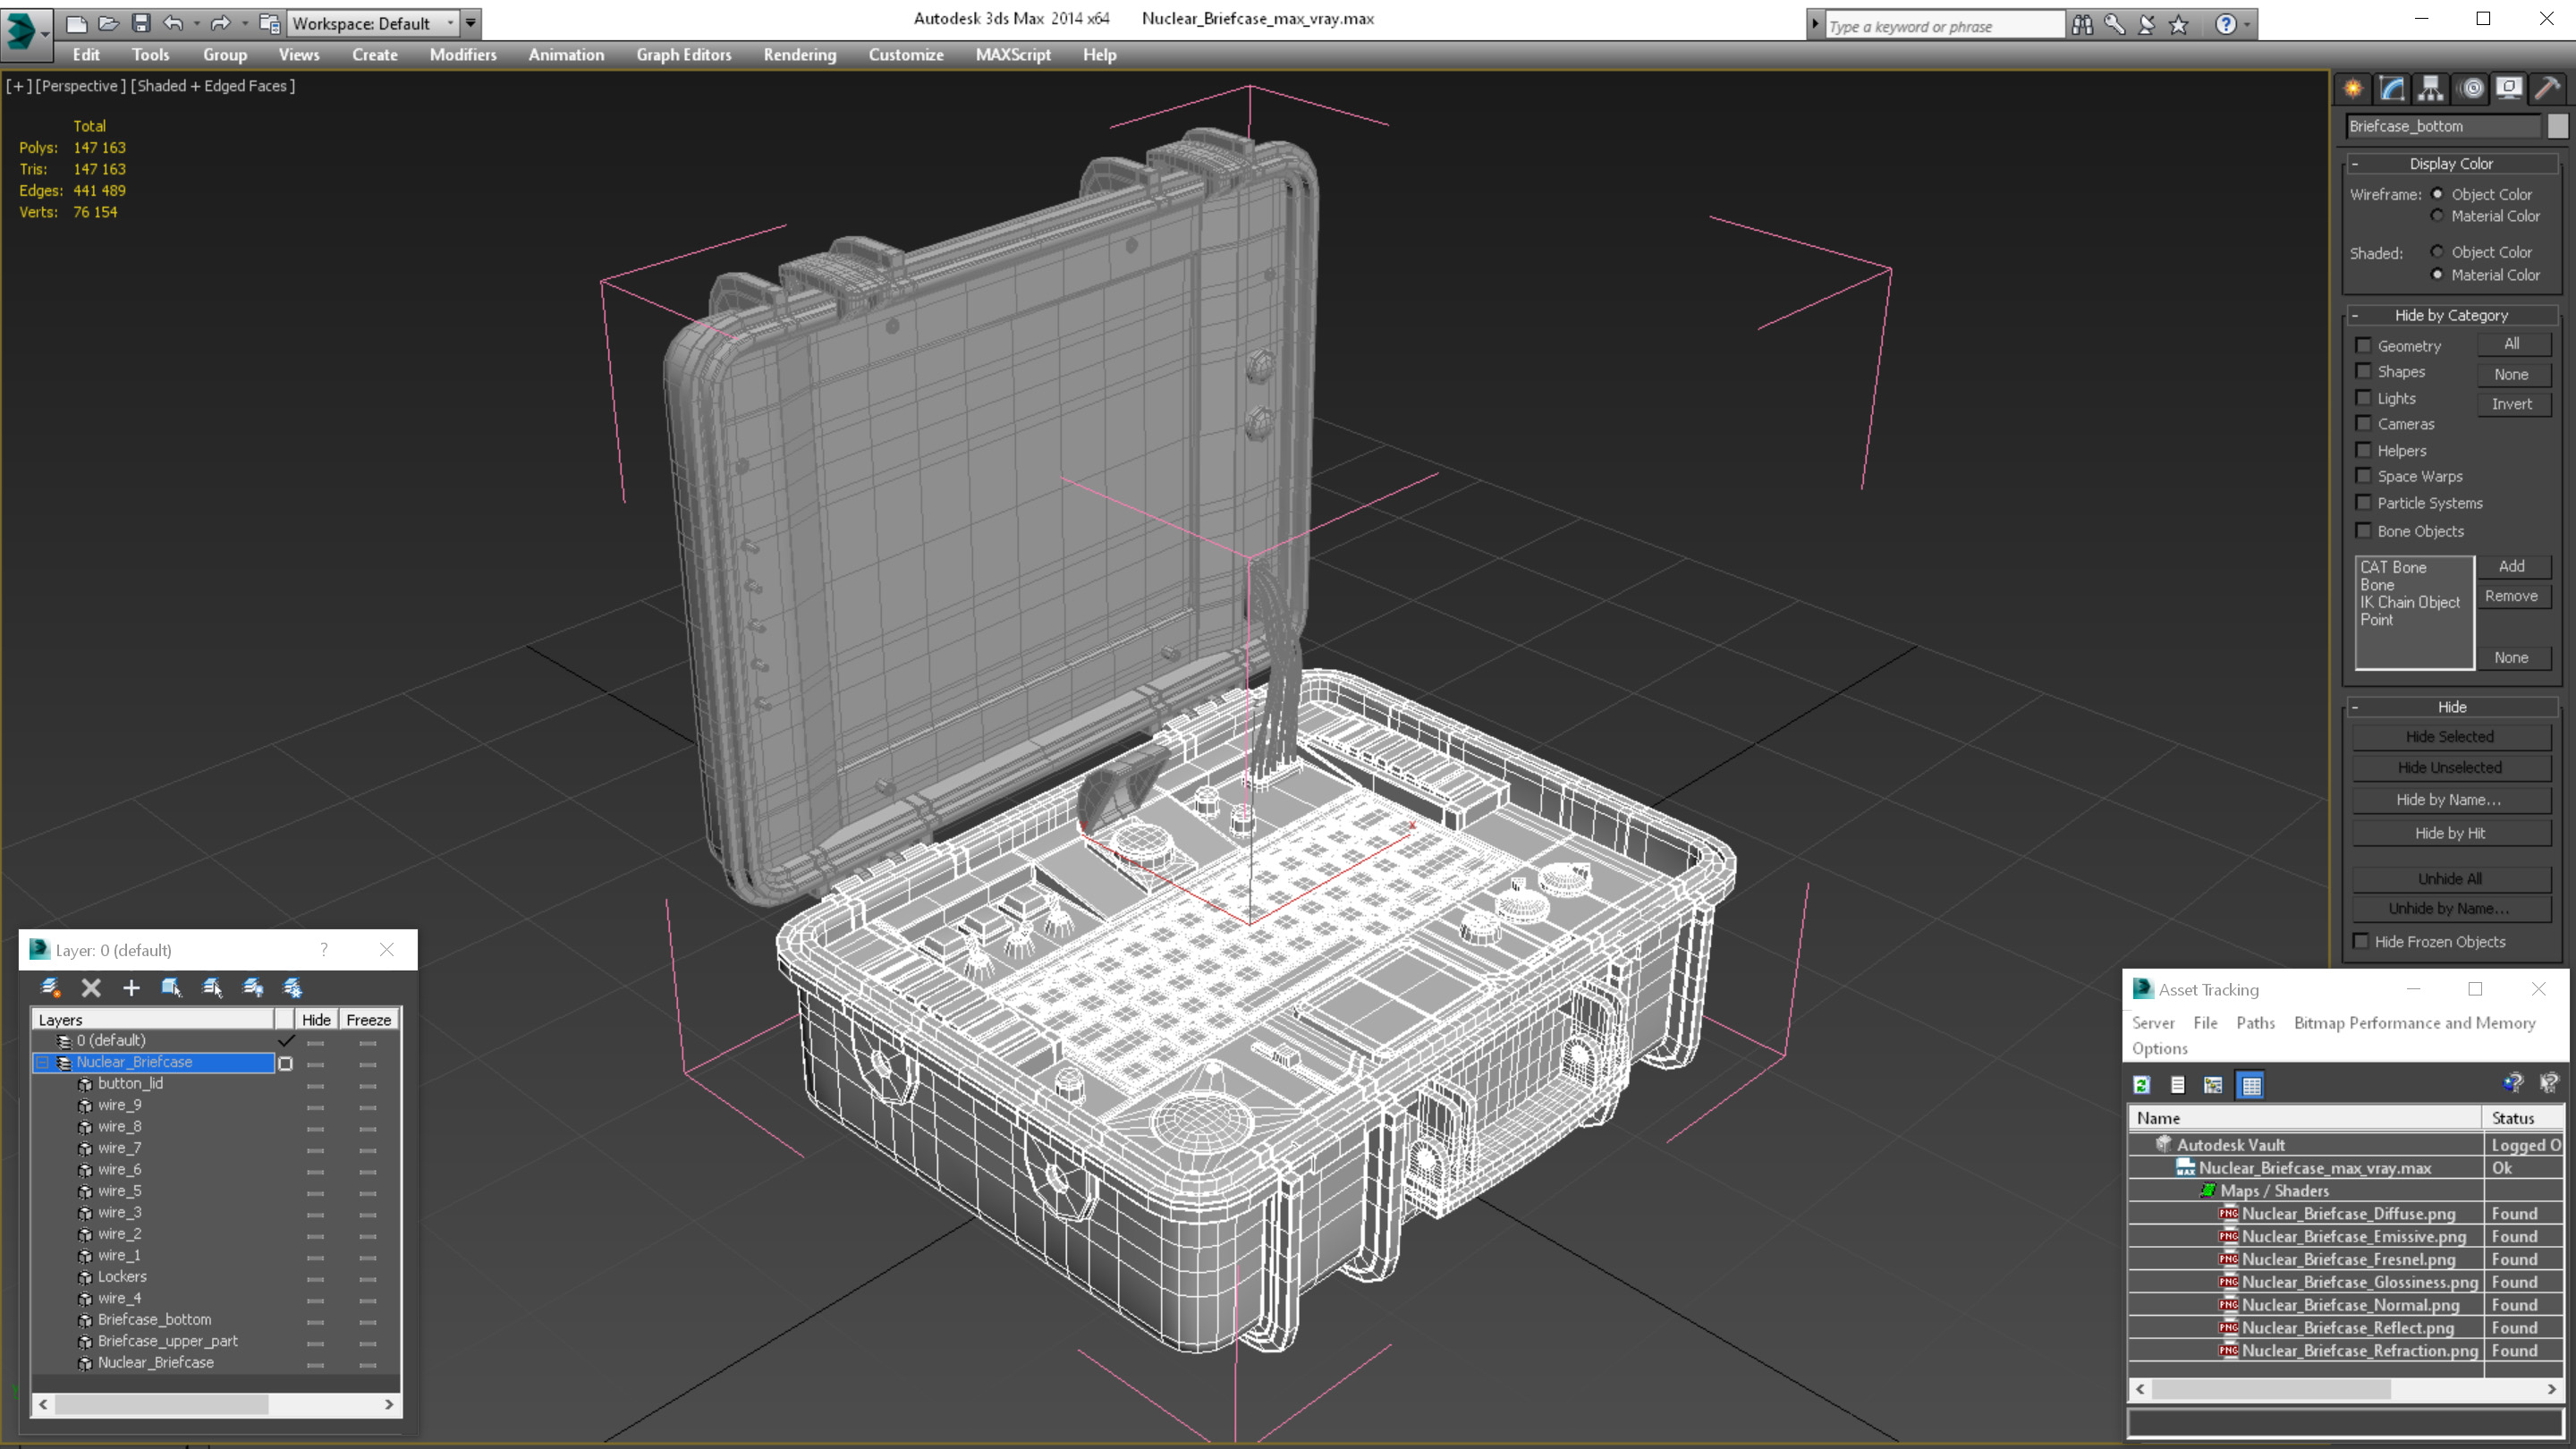
Task: Click the Redo arrow icon
Action: [221, 23]
